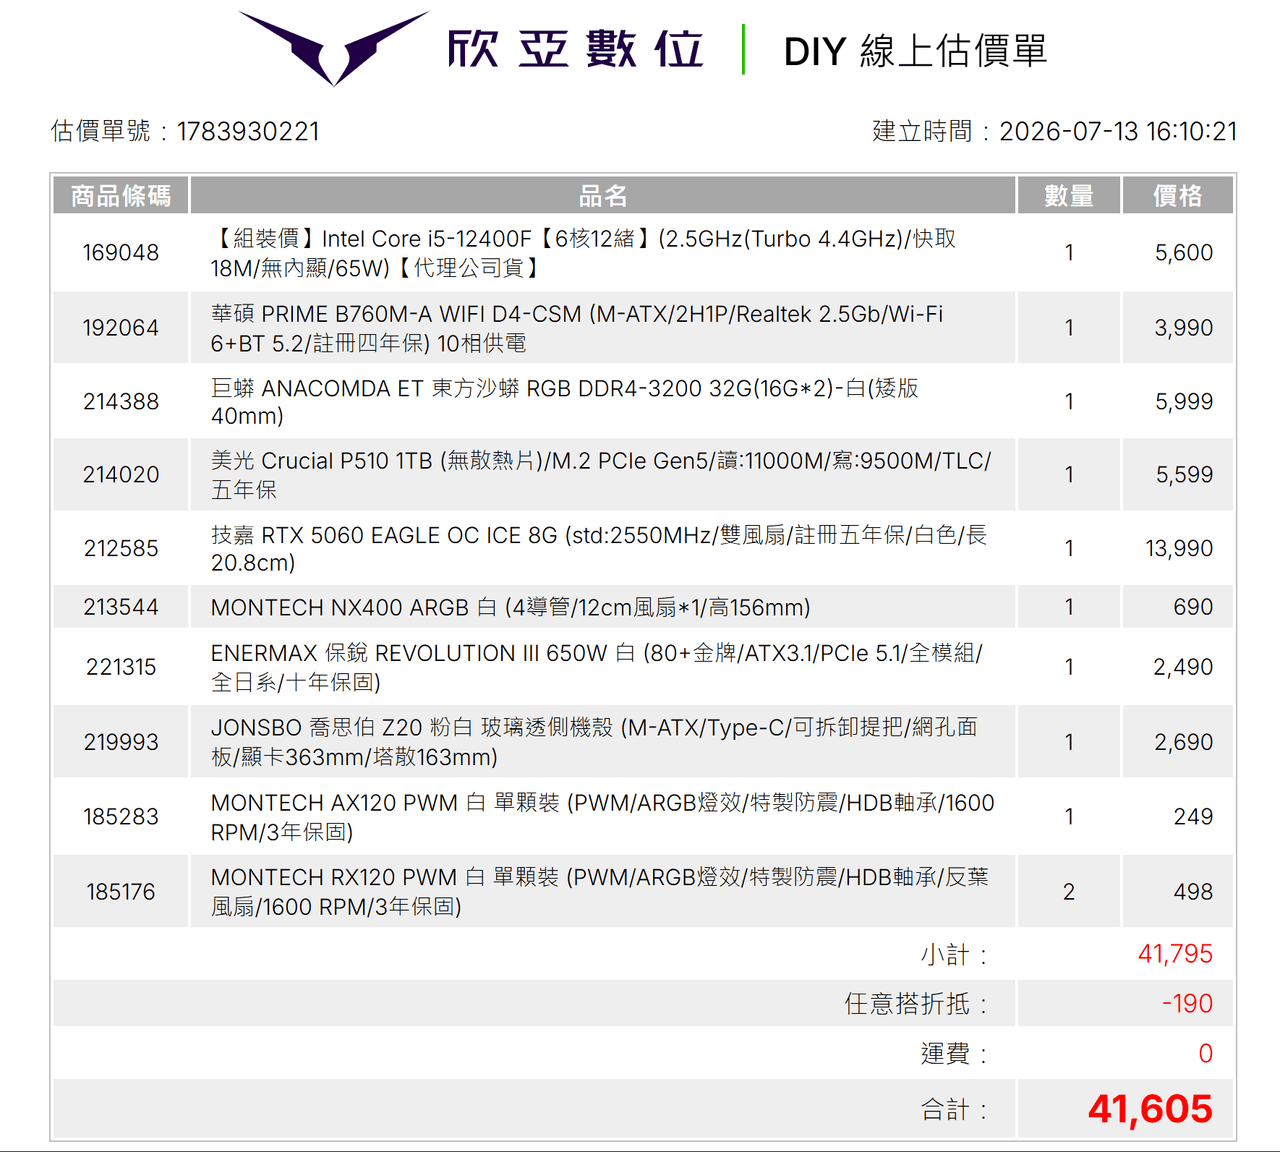Click the 合計 label
The image size is (1280, 1152).
coord(955,1110)
